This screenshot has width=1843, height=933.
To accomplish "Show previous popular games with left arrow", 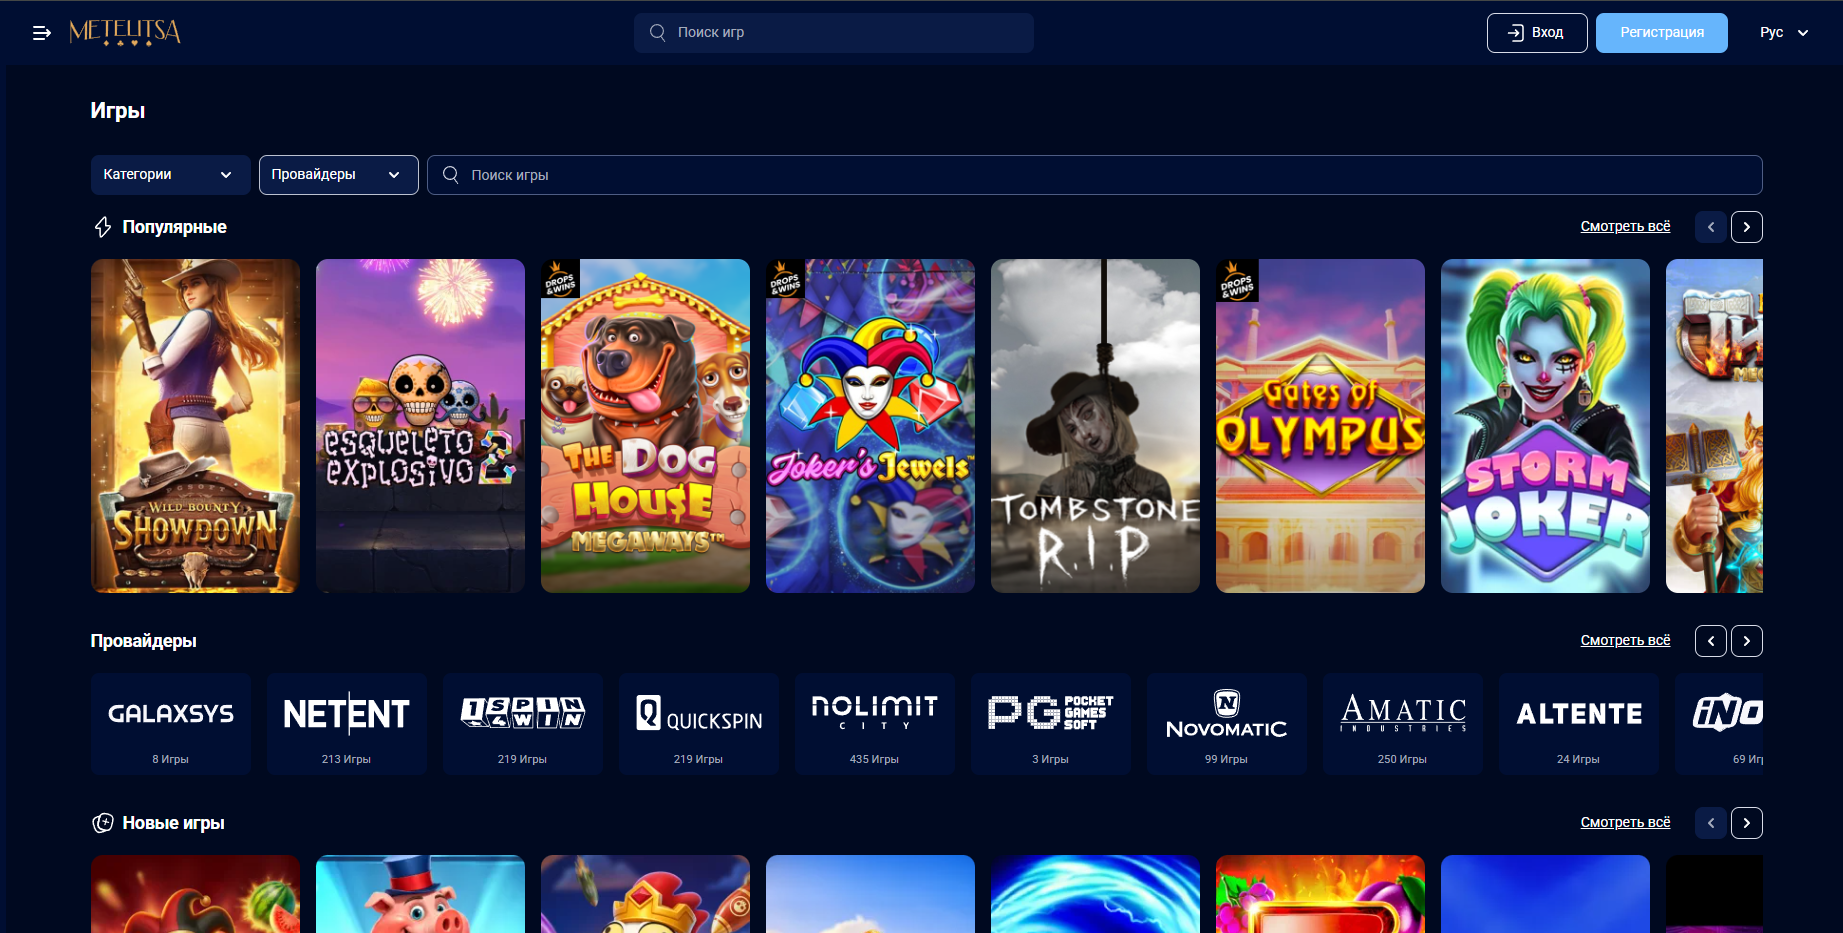I will click(1711, 227).
